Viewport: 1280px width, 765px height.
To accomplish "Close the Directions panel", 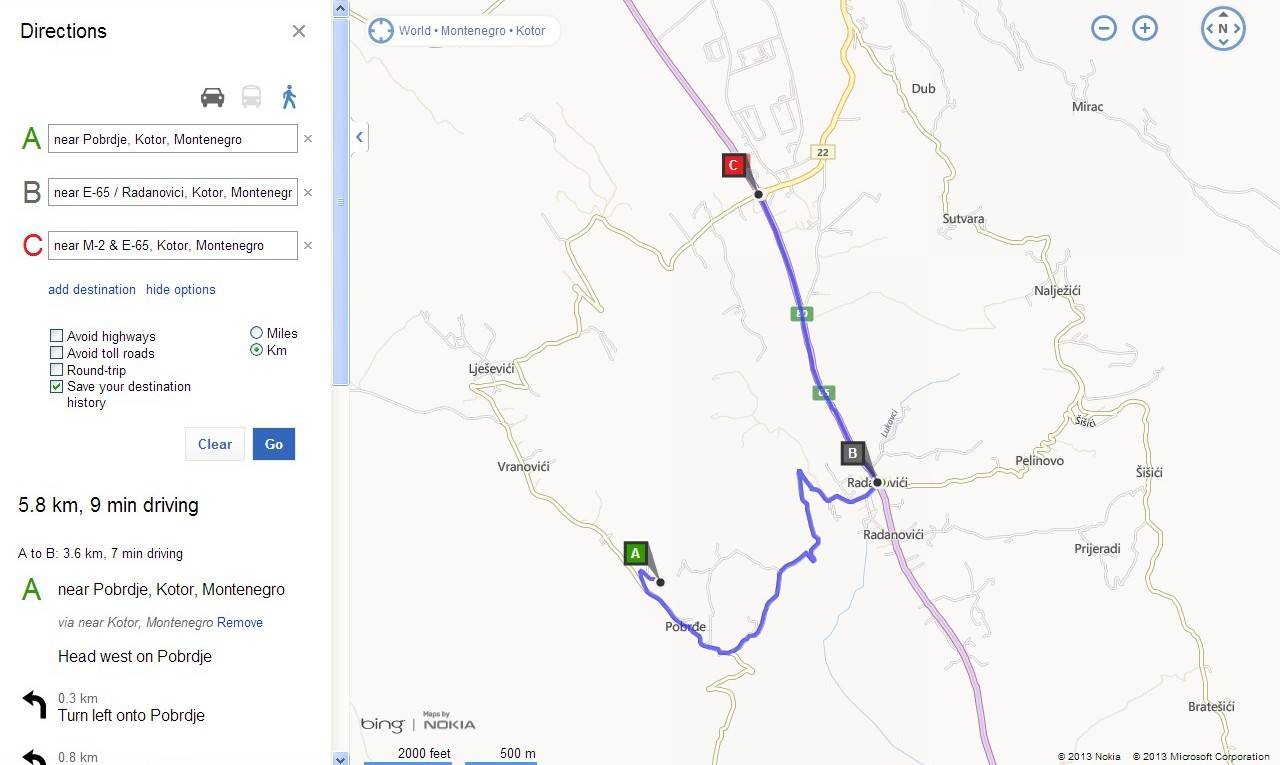I will point(299,31).
